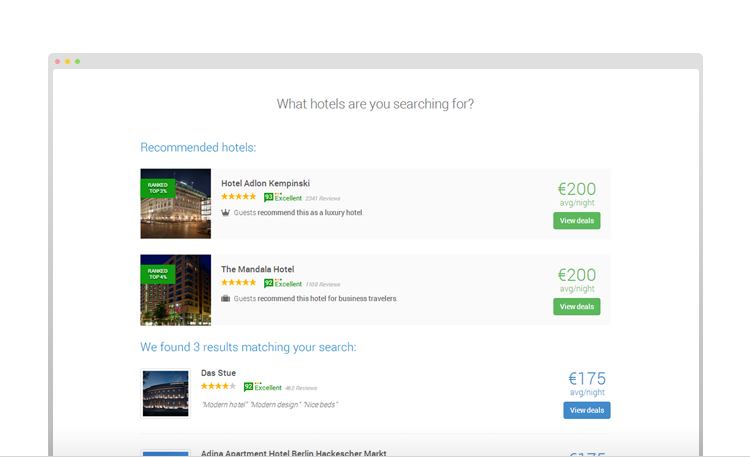Open the 1108 Reviews link
750x457 pixels.
(x=323, y=284)
